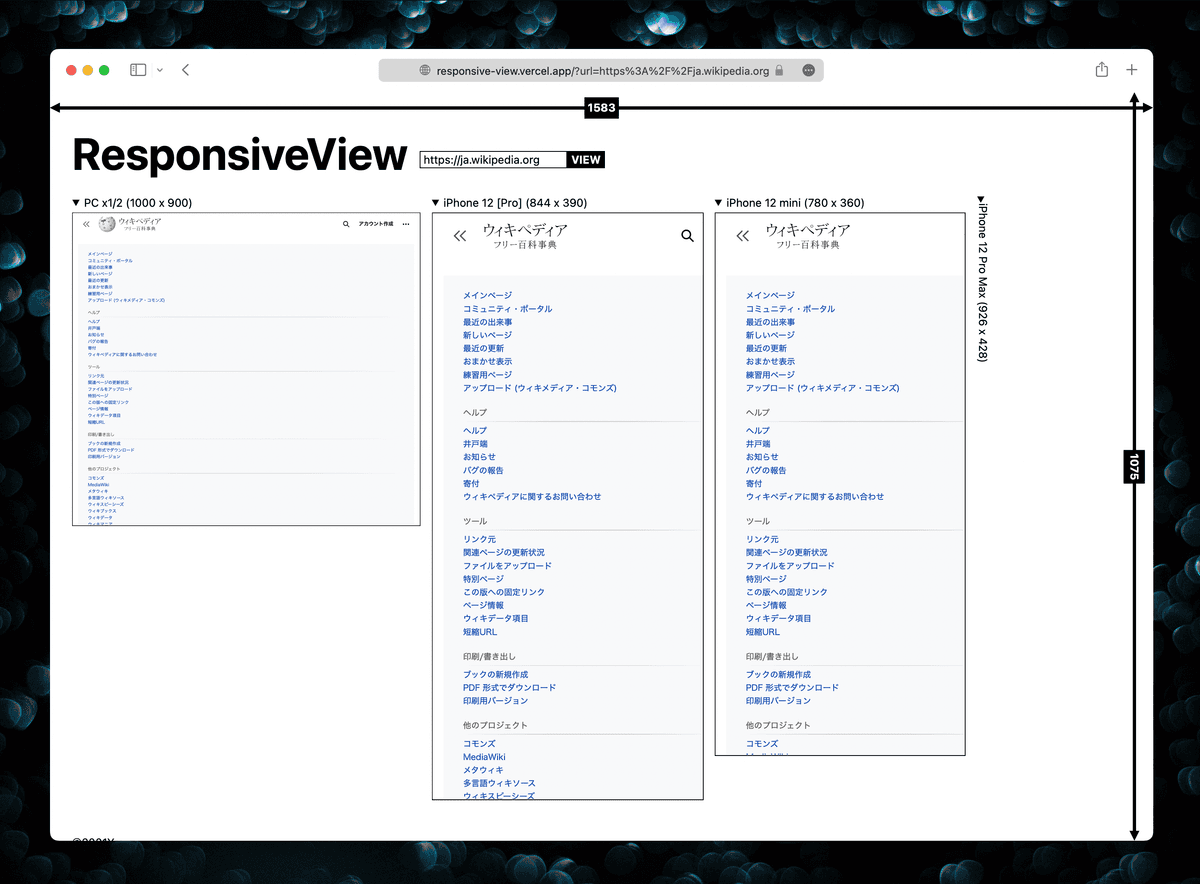Select the « collapse icon in the iPhone 12 mini preview
Viewport: 1200px width, 884px height.
pyautogui.click(x=742, y=236)
